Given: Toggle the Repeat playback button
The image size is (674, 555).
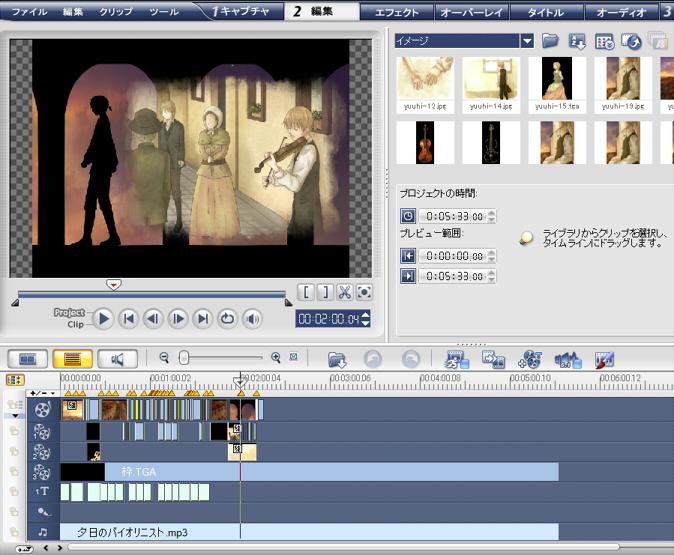Looking at the screenshot, I should point(227,319).
